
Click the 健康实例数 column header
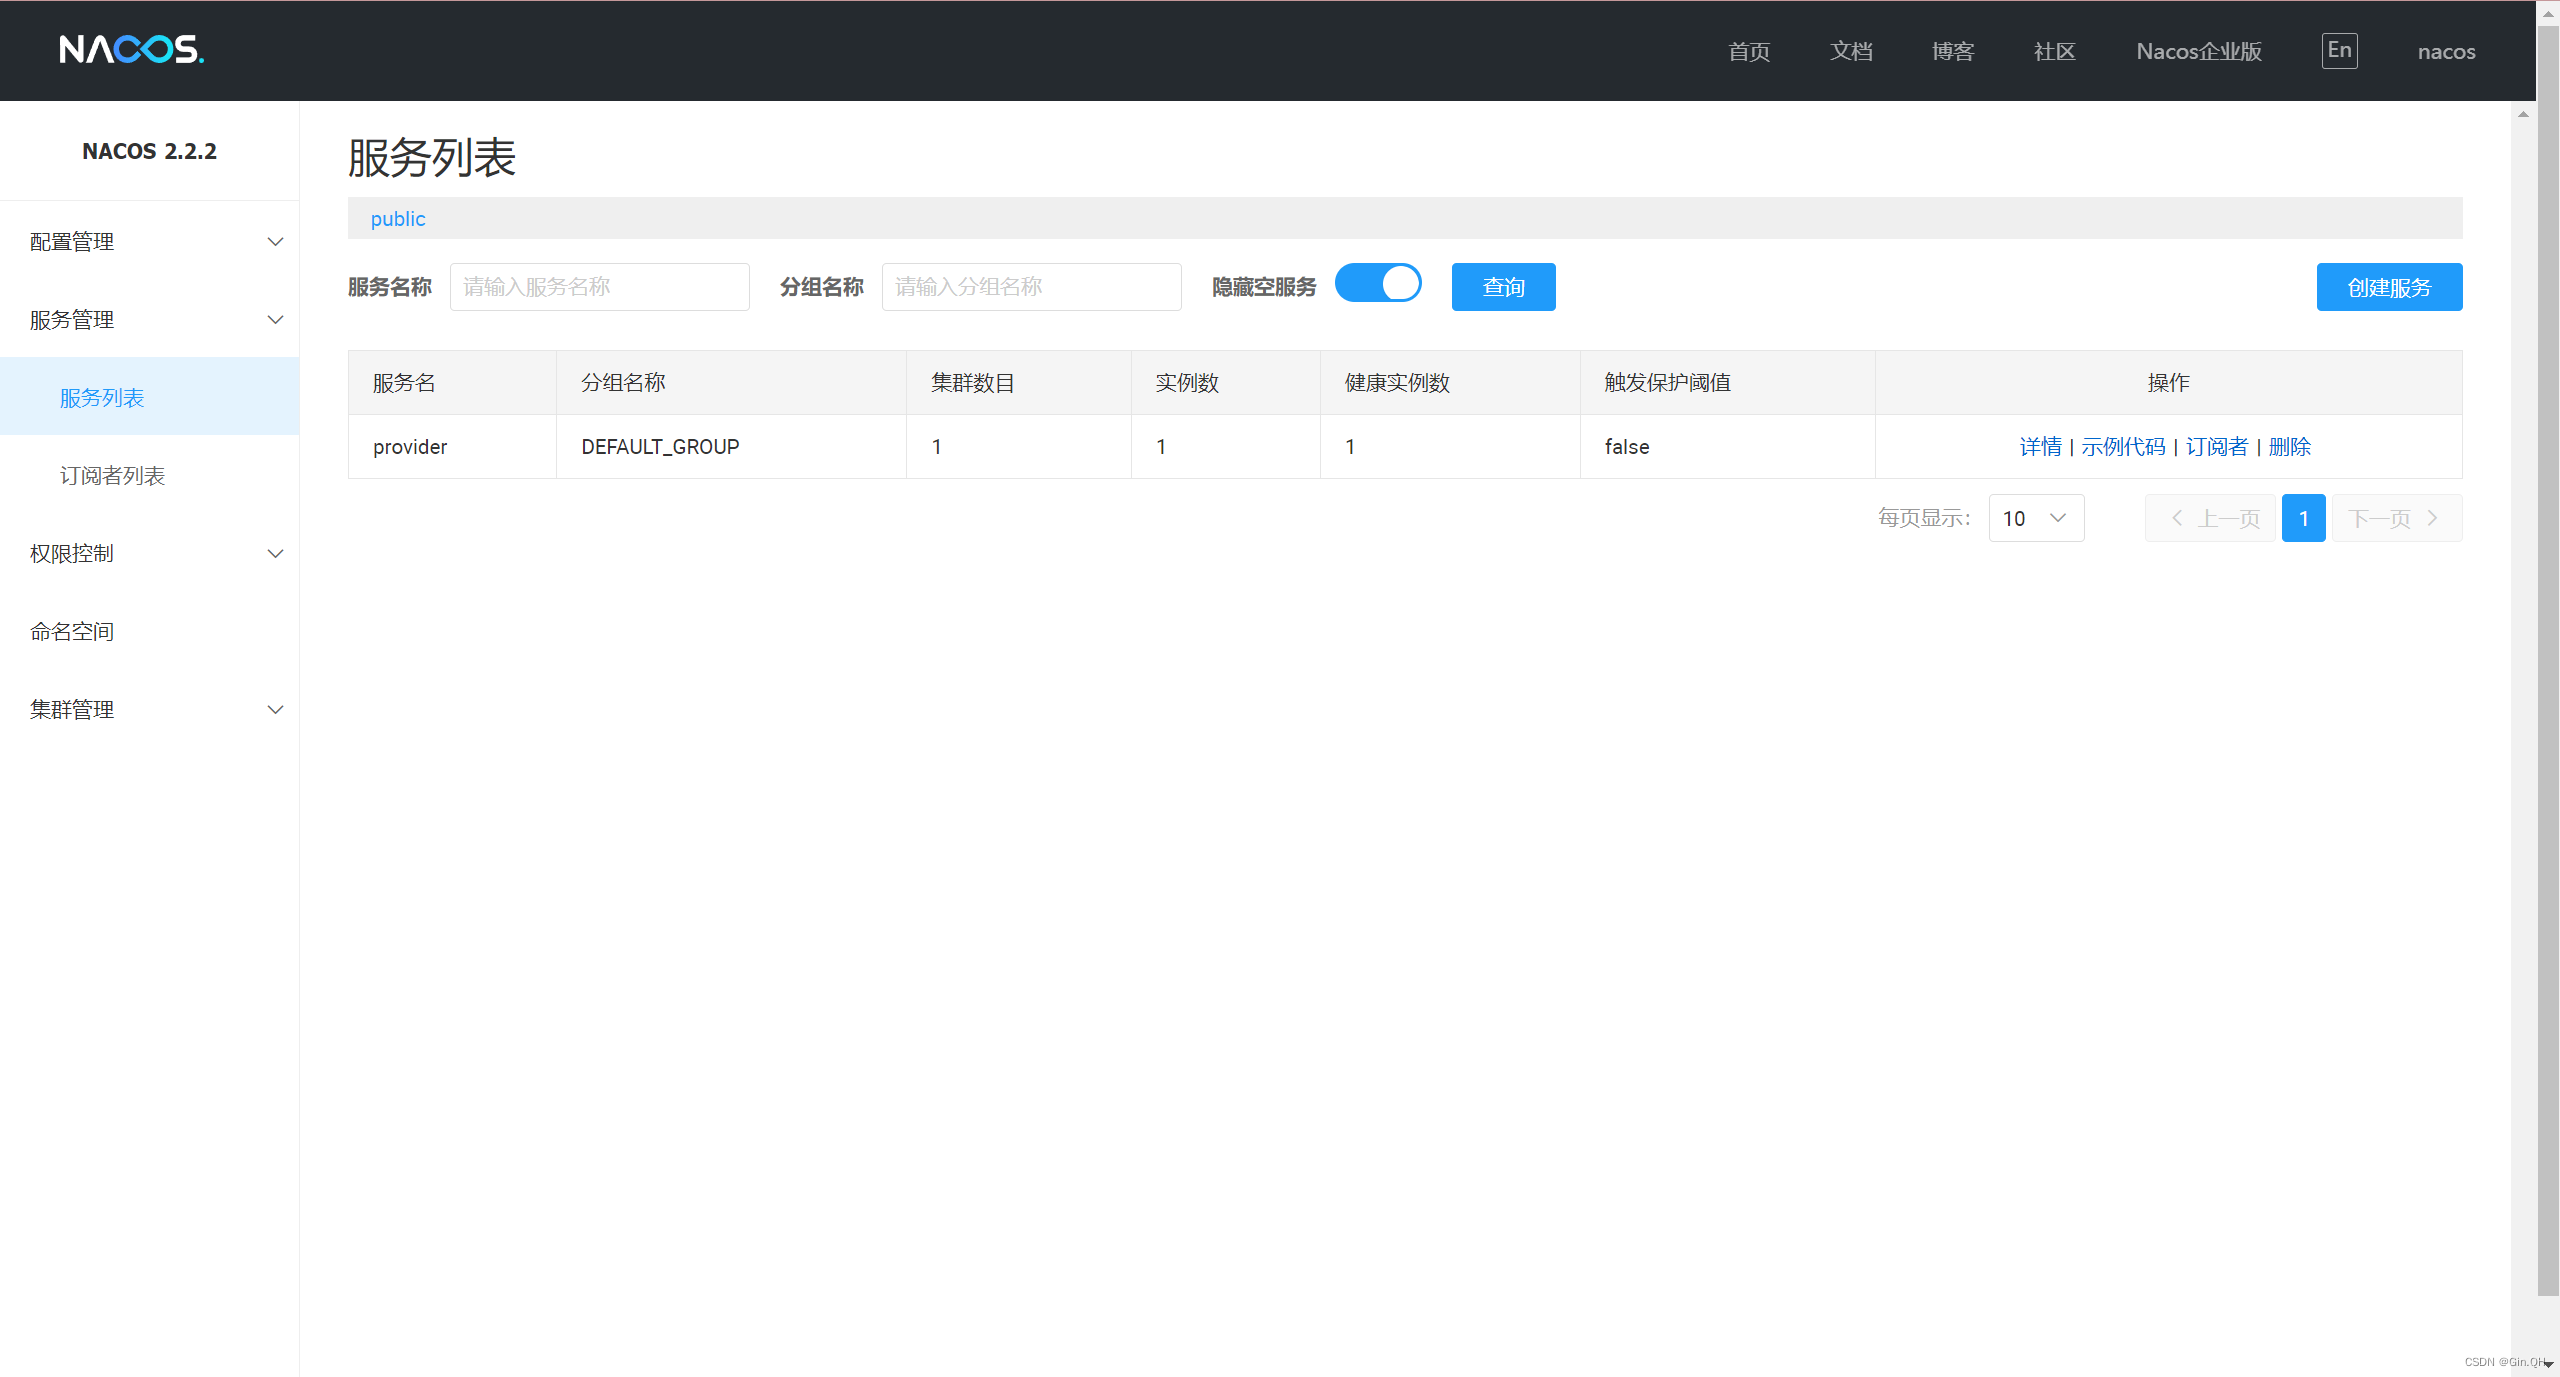coord(1450,383)
